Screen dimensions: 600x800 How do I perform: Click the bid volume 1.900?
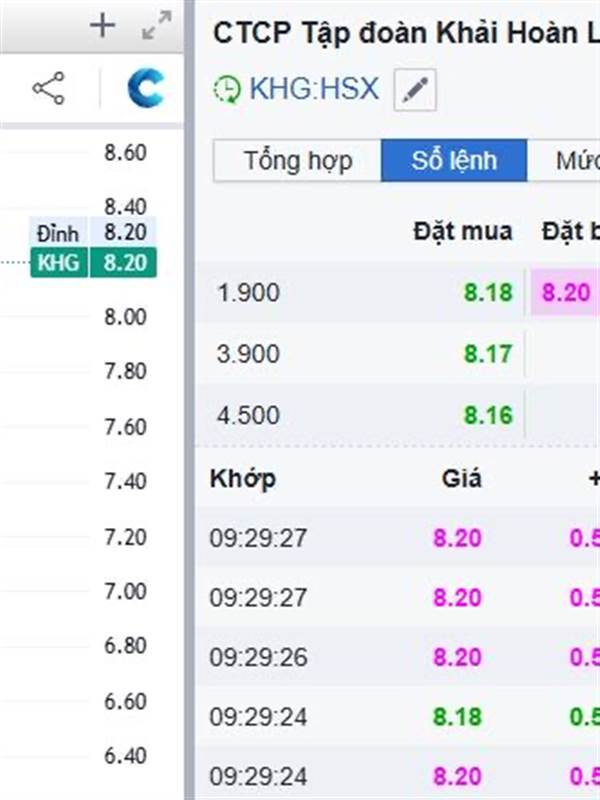(x=248, y=292)
